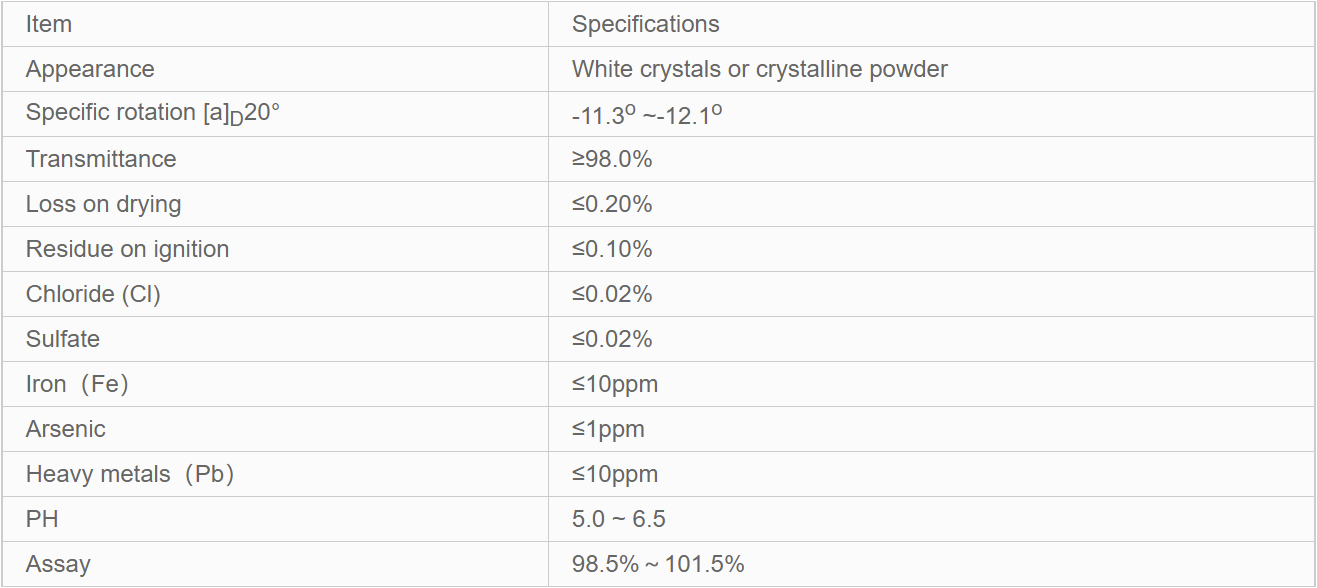Select the 'Heavy metals (Pb)' cell
1317x588 pixels.
tap(130, 474)
